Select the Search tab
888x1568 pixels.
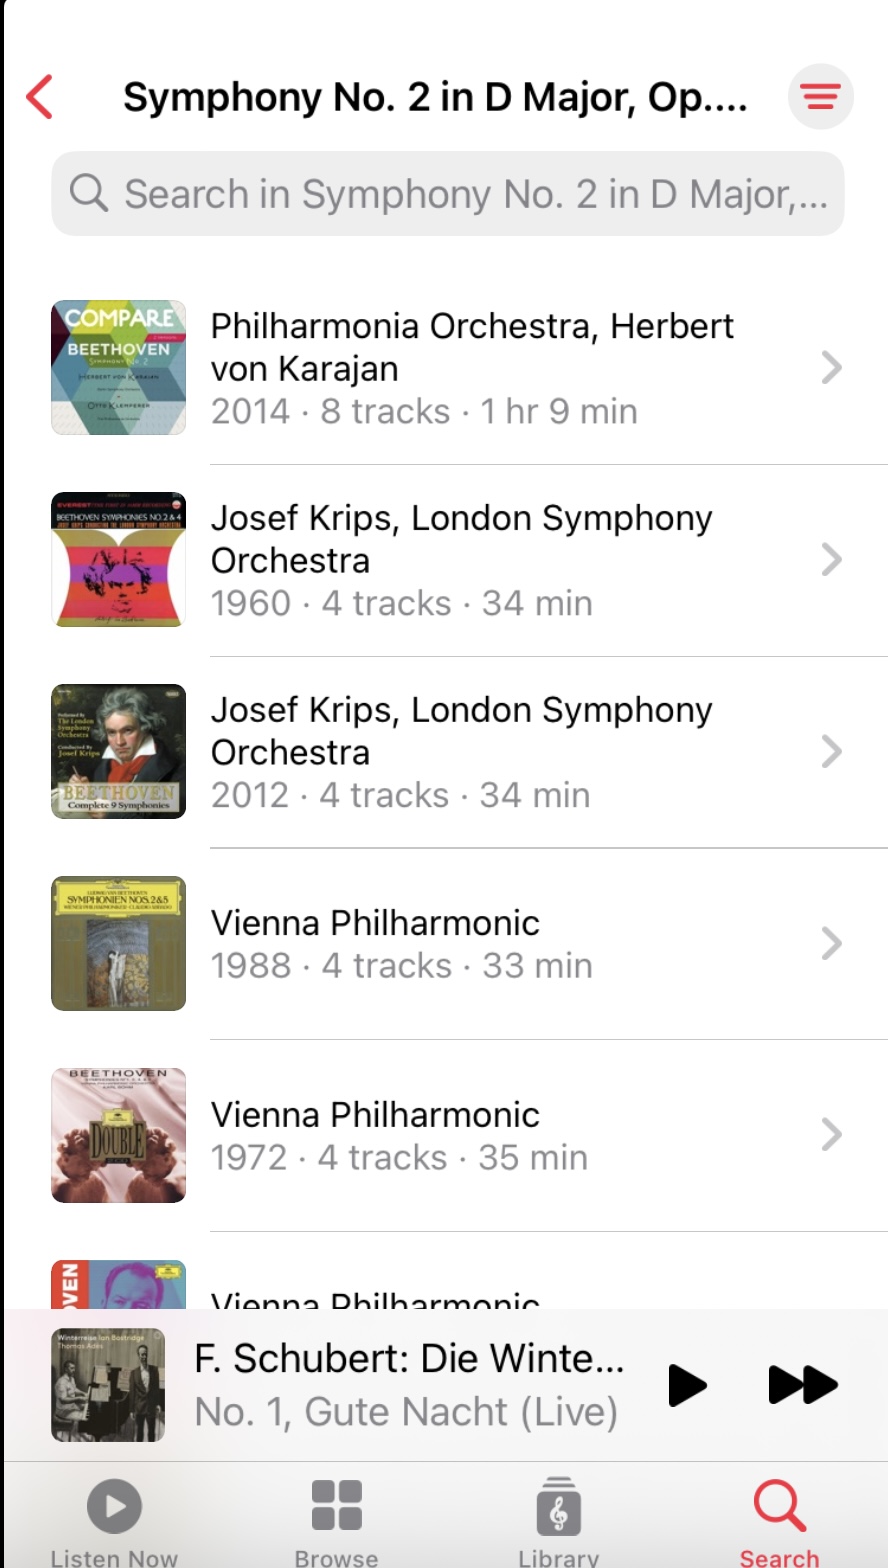coord(779,1520)
